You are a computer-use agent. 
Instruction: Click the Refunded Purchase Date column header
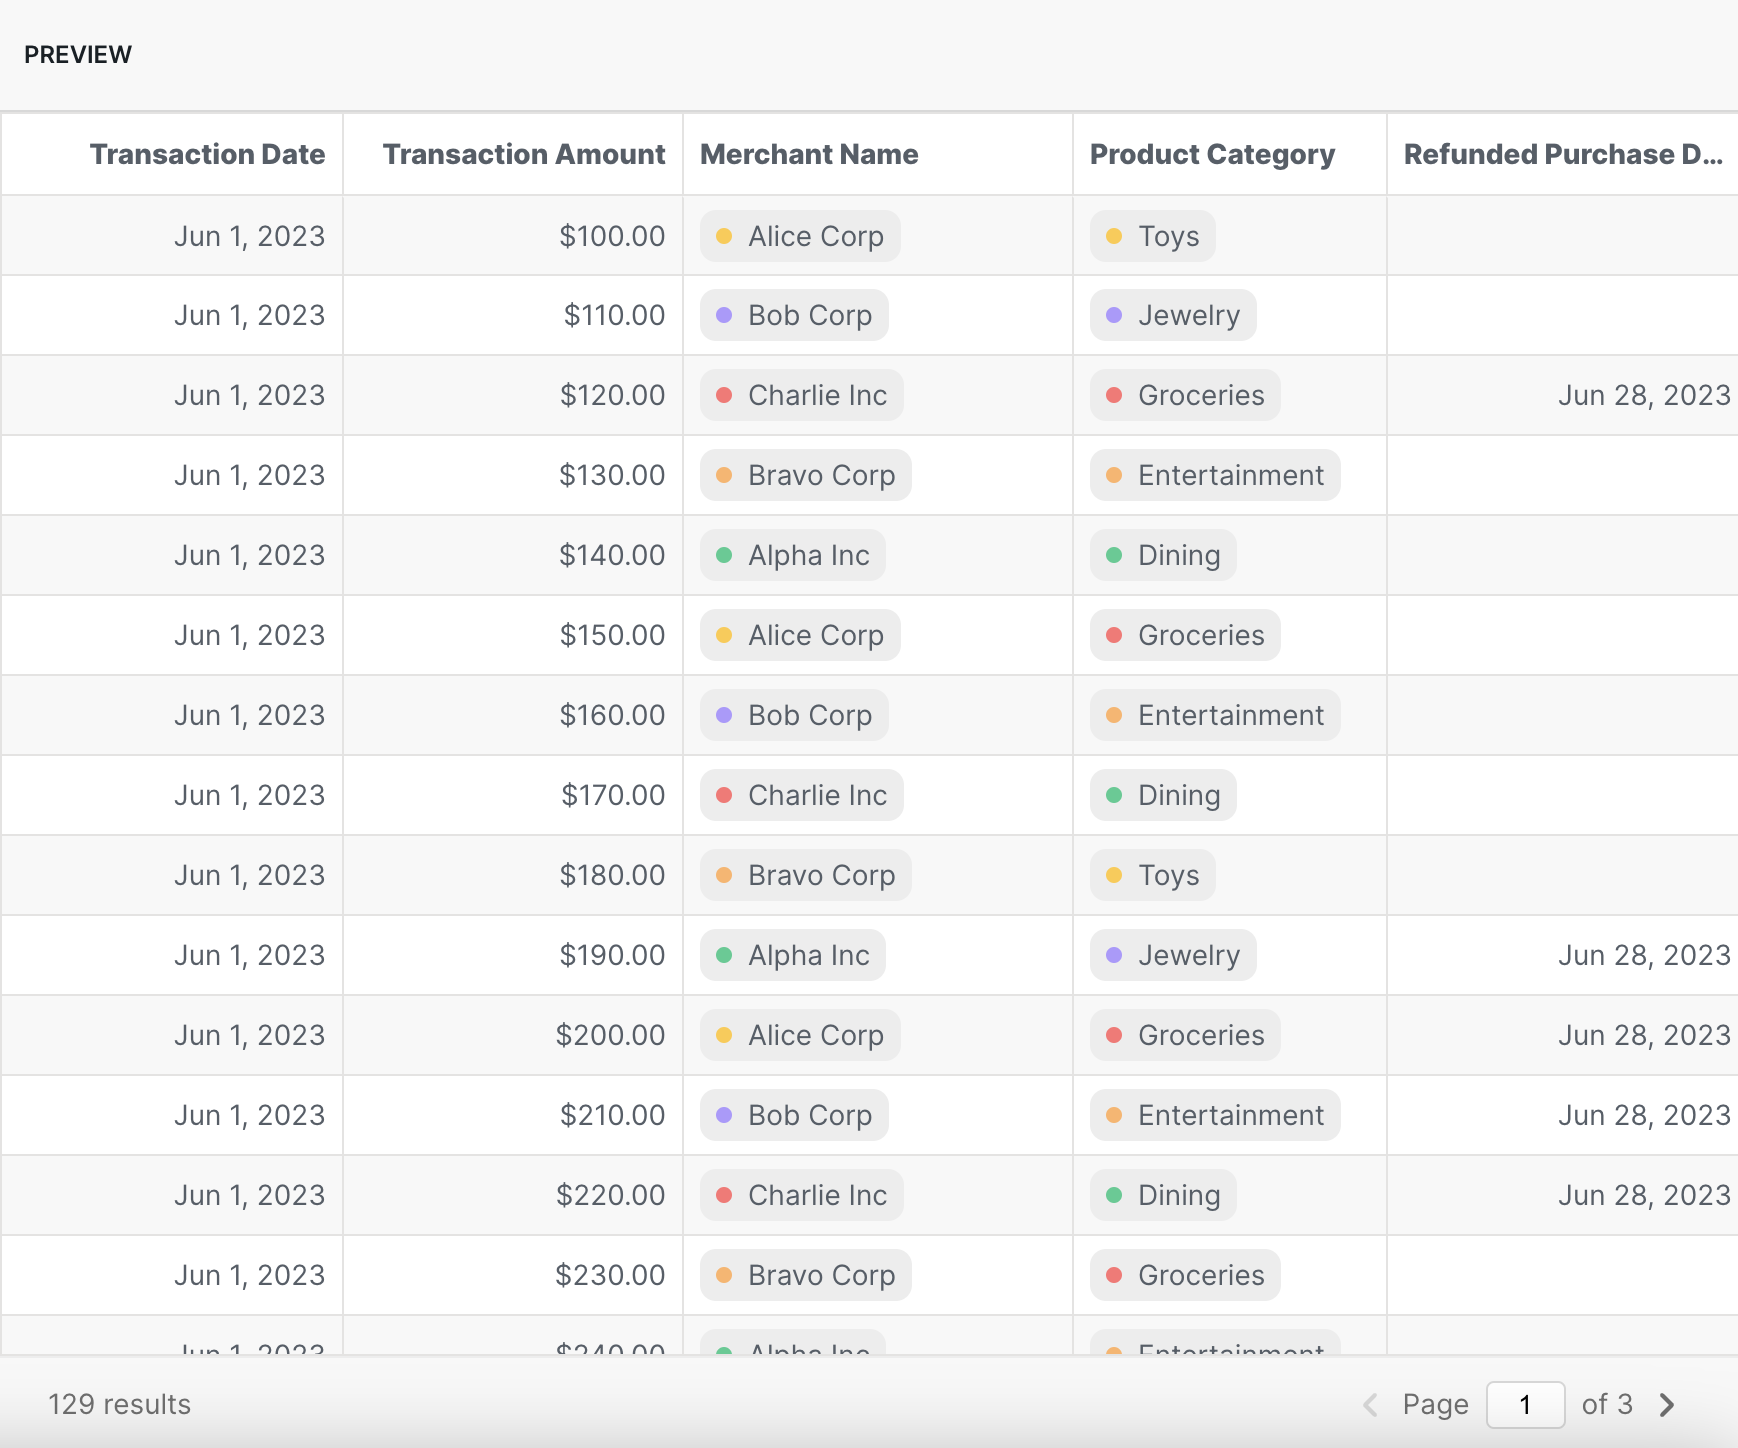[x=1562, y=154]
